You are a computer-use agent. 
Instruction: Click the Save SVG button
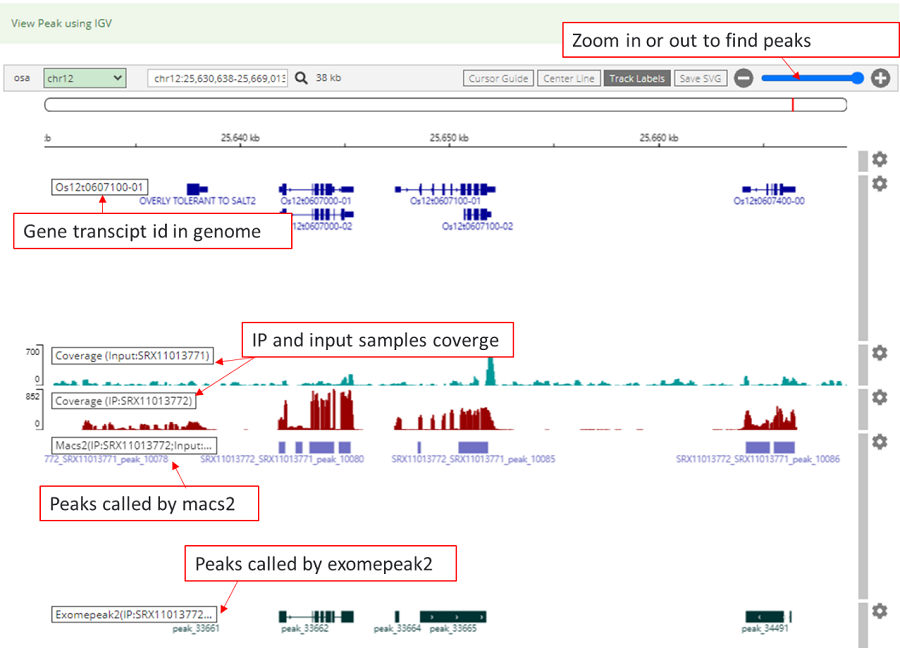tap(703, 78)
